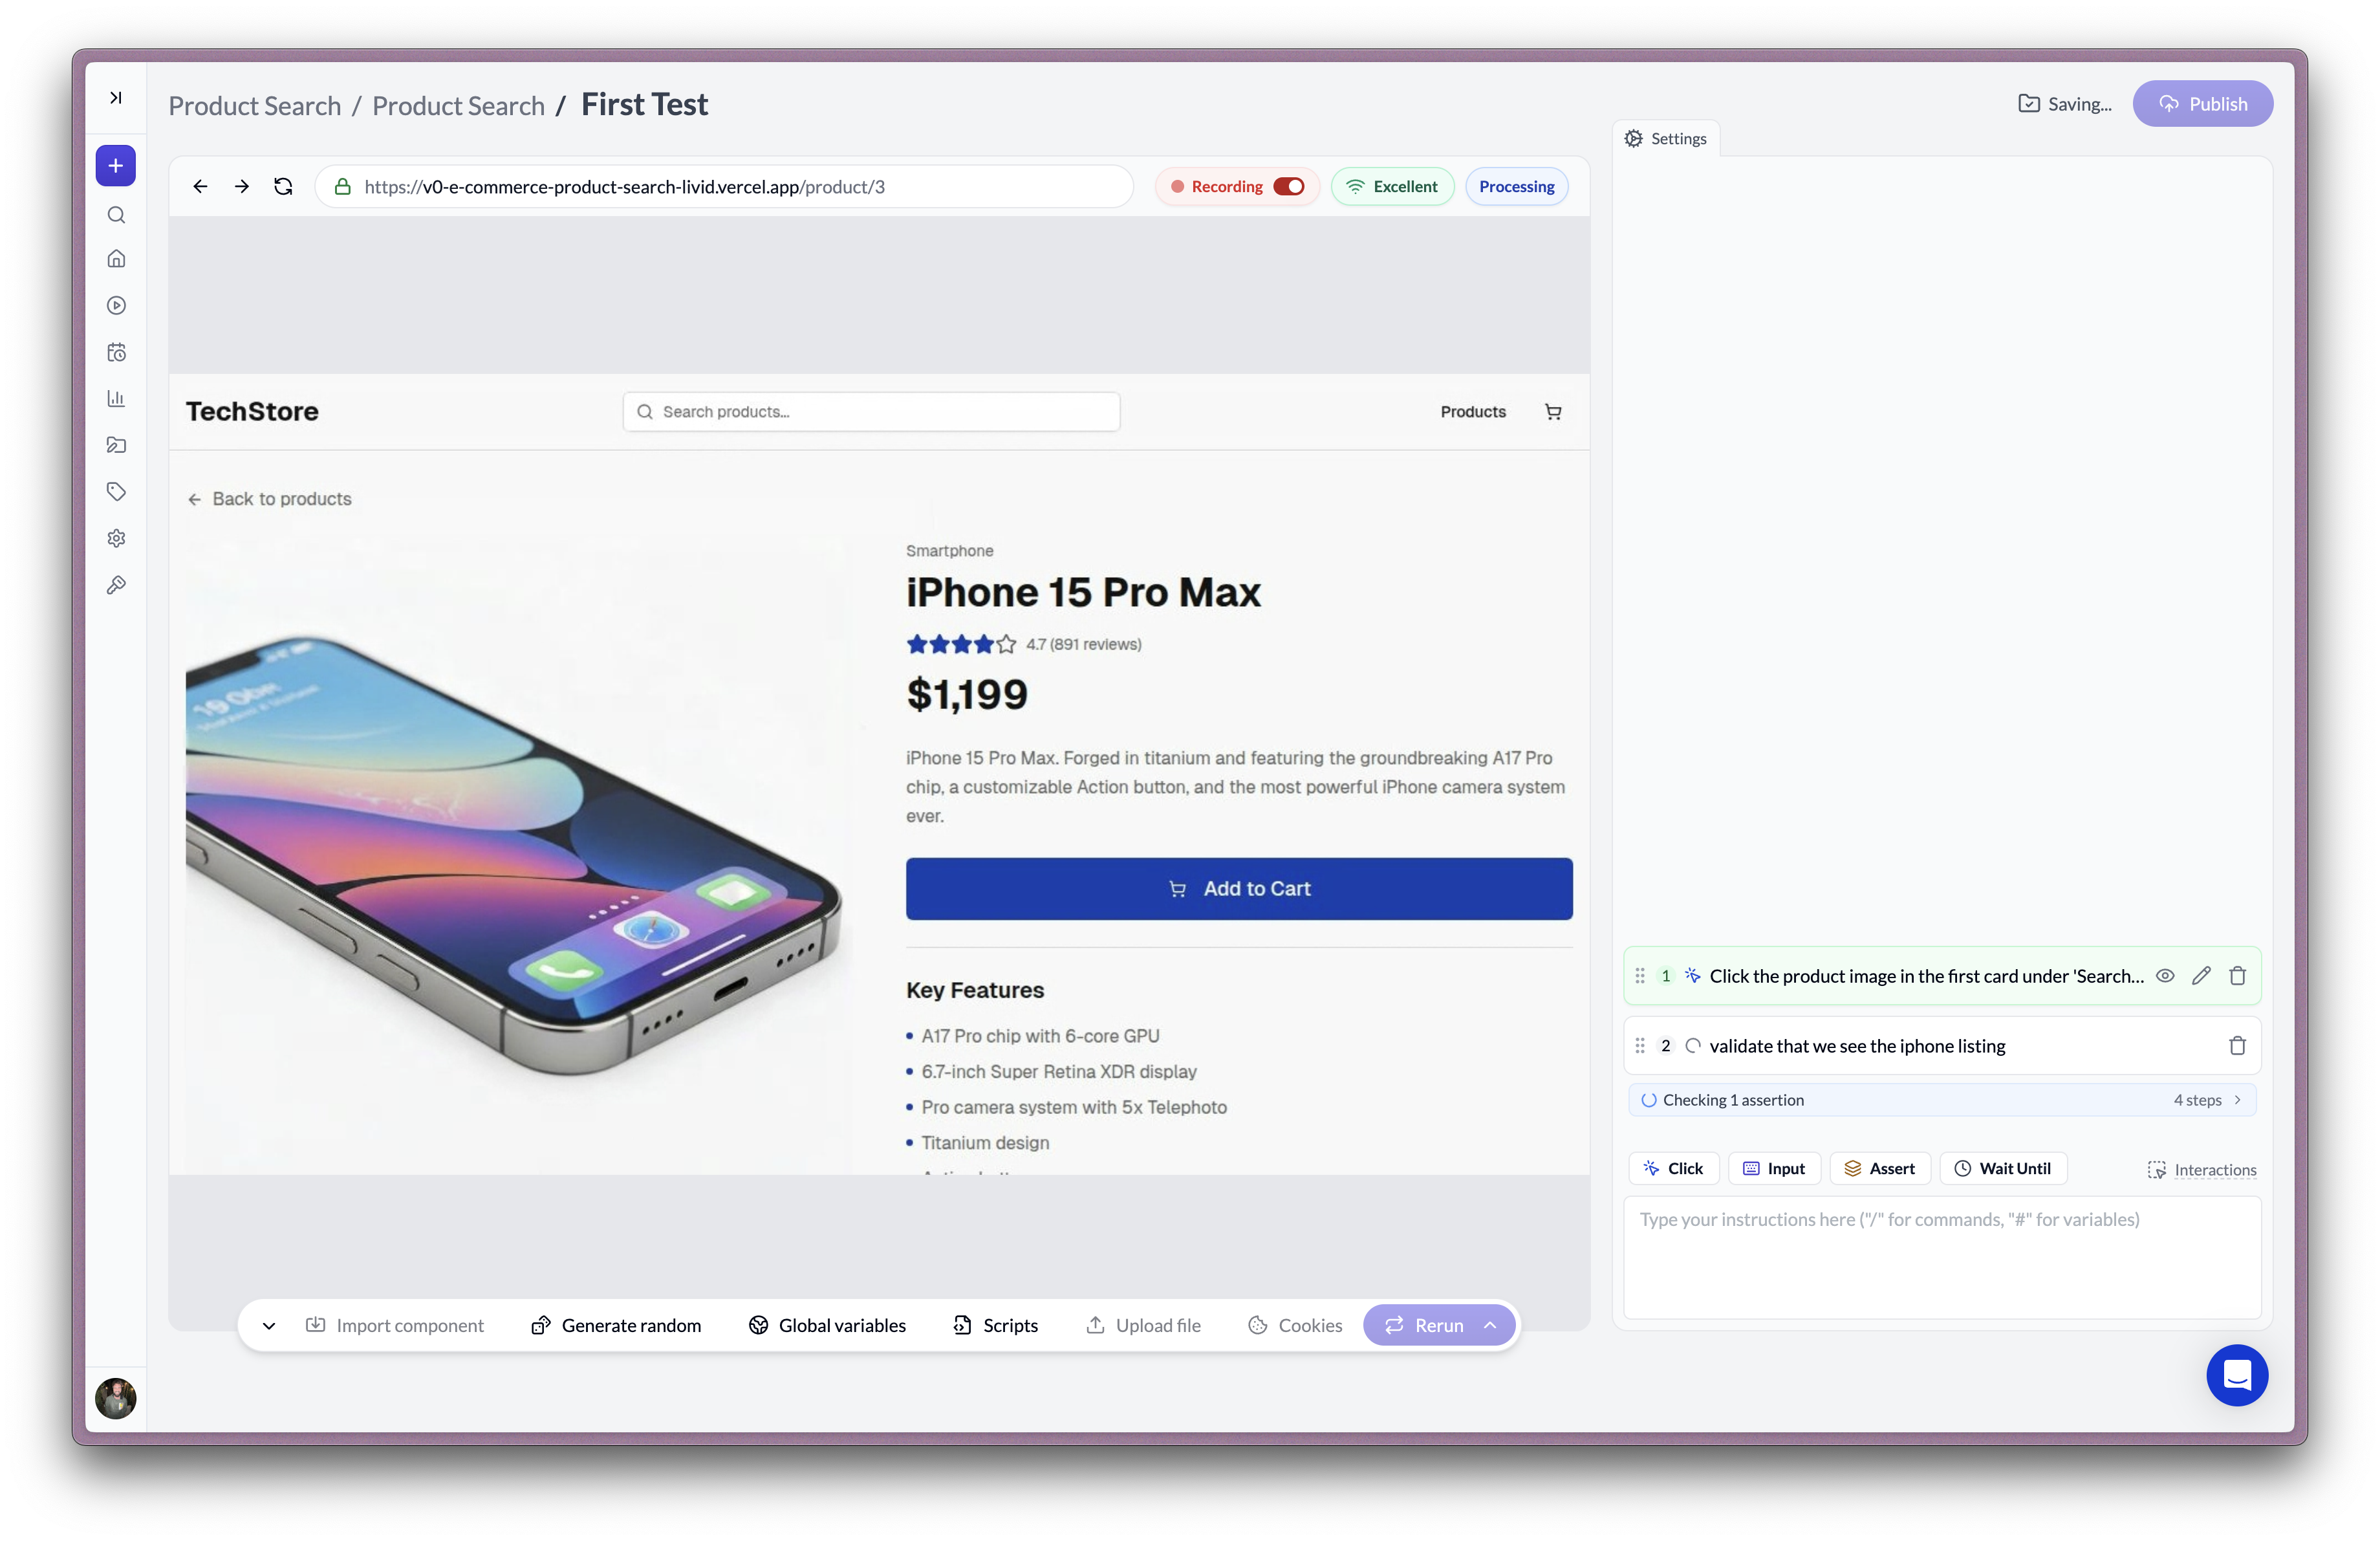Screen dimensions: 2380x1541
Task: Open the Rerun options chevron
Action: tap(1490, 1325)
